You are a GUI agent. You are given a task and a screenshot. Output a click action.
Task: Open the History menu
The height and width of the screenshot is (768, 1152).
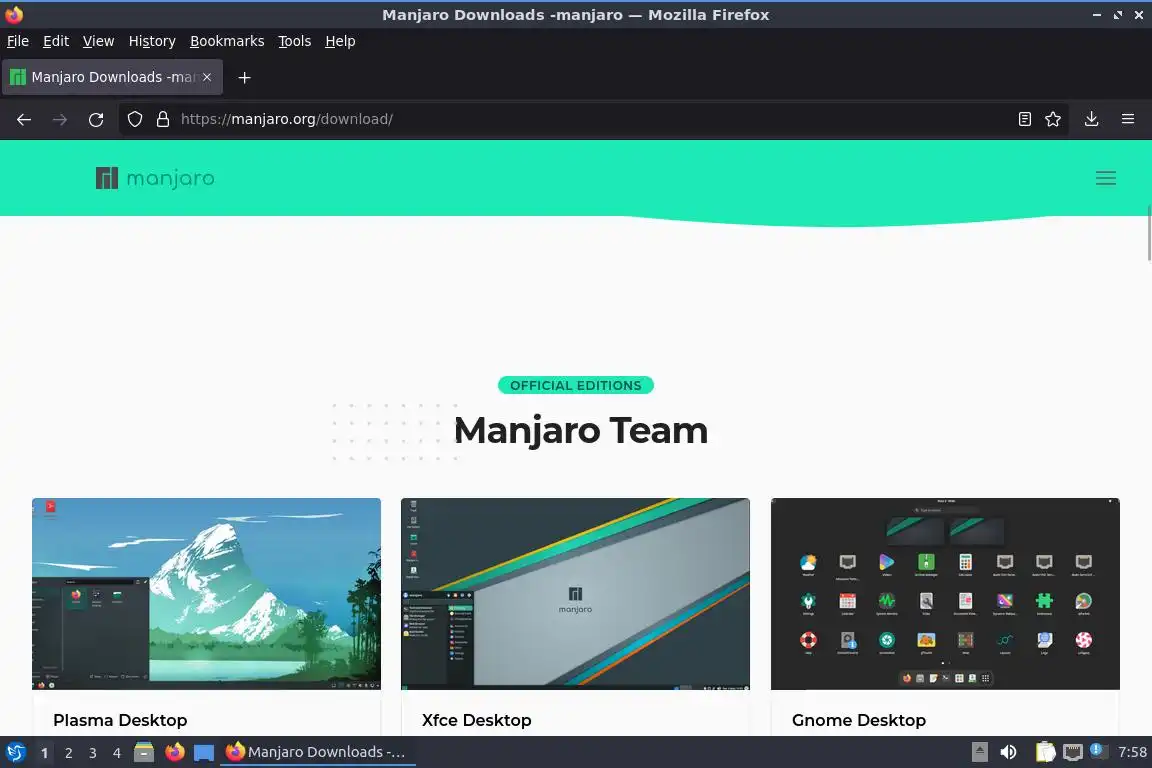point(152,41)
